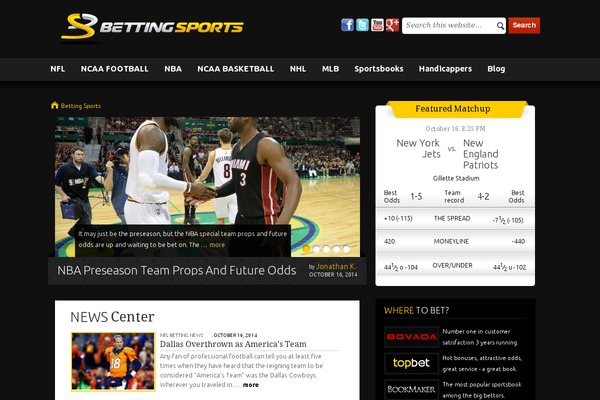This screenshot has width=600, height=400.
Task: Click Bovada description about customer satisfaction
Action: coord(480,337)
